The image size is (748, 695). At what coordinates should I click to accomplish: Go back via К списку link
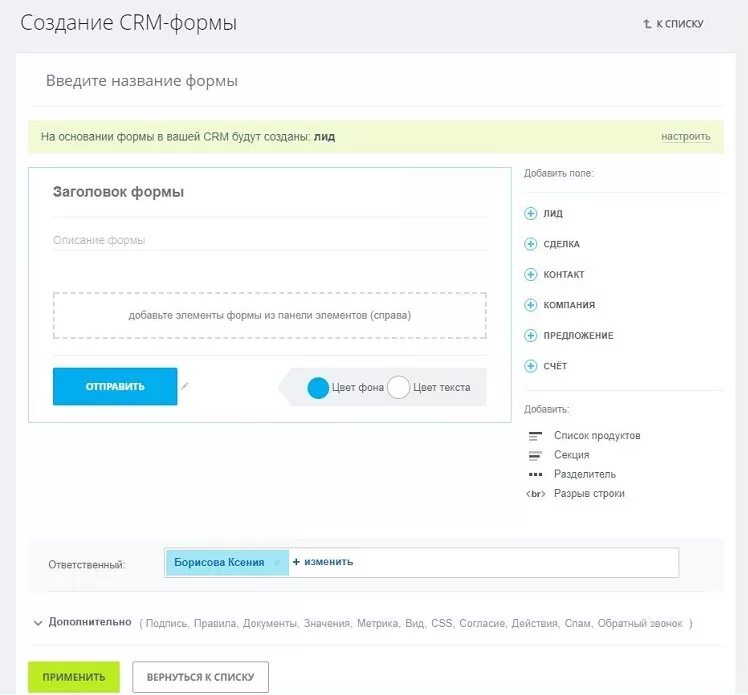673,23
